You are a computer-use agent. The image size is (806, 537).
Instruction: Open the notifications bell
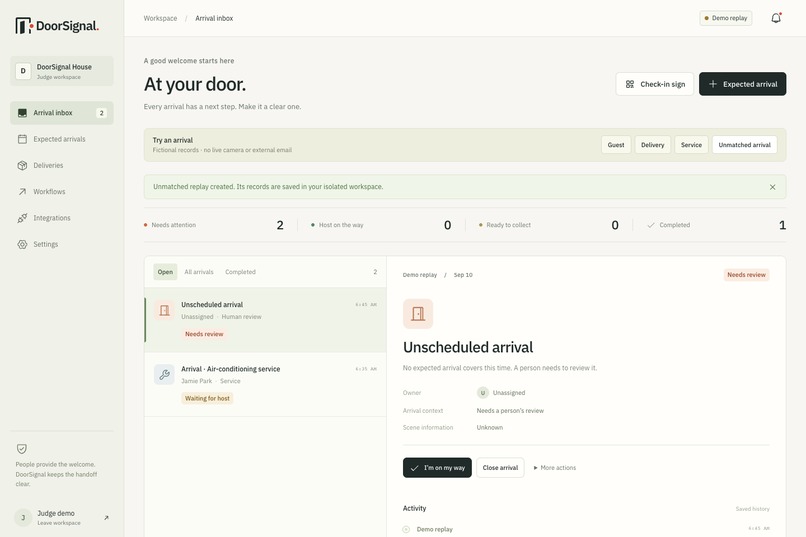coord(776,18)
